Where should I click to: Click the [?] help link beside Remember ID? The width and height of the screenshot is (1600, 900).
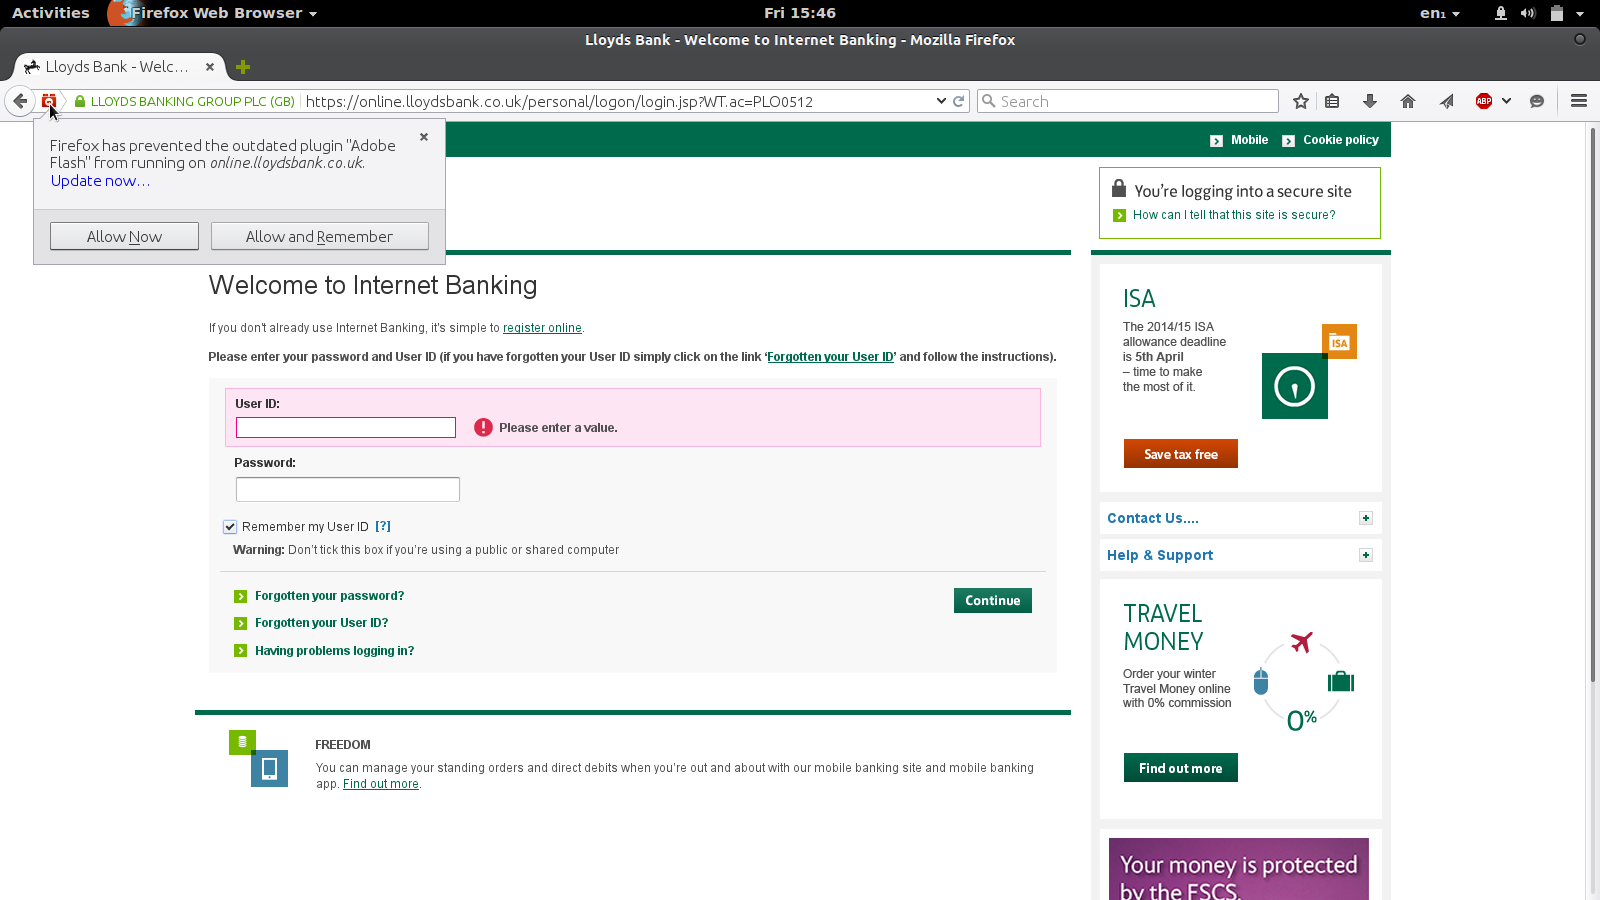click(x=383, y=527)
